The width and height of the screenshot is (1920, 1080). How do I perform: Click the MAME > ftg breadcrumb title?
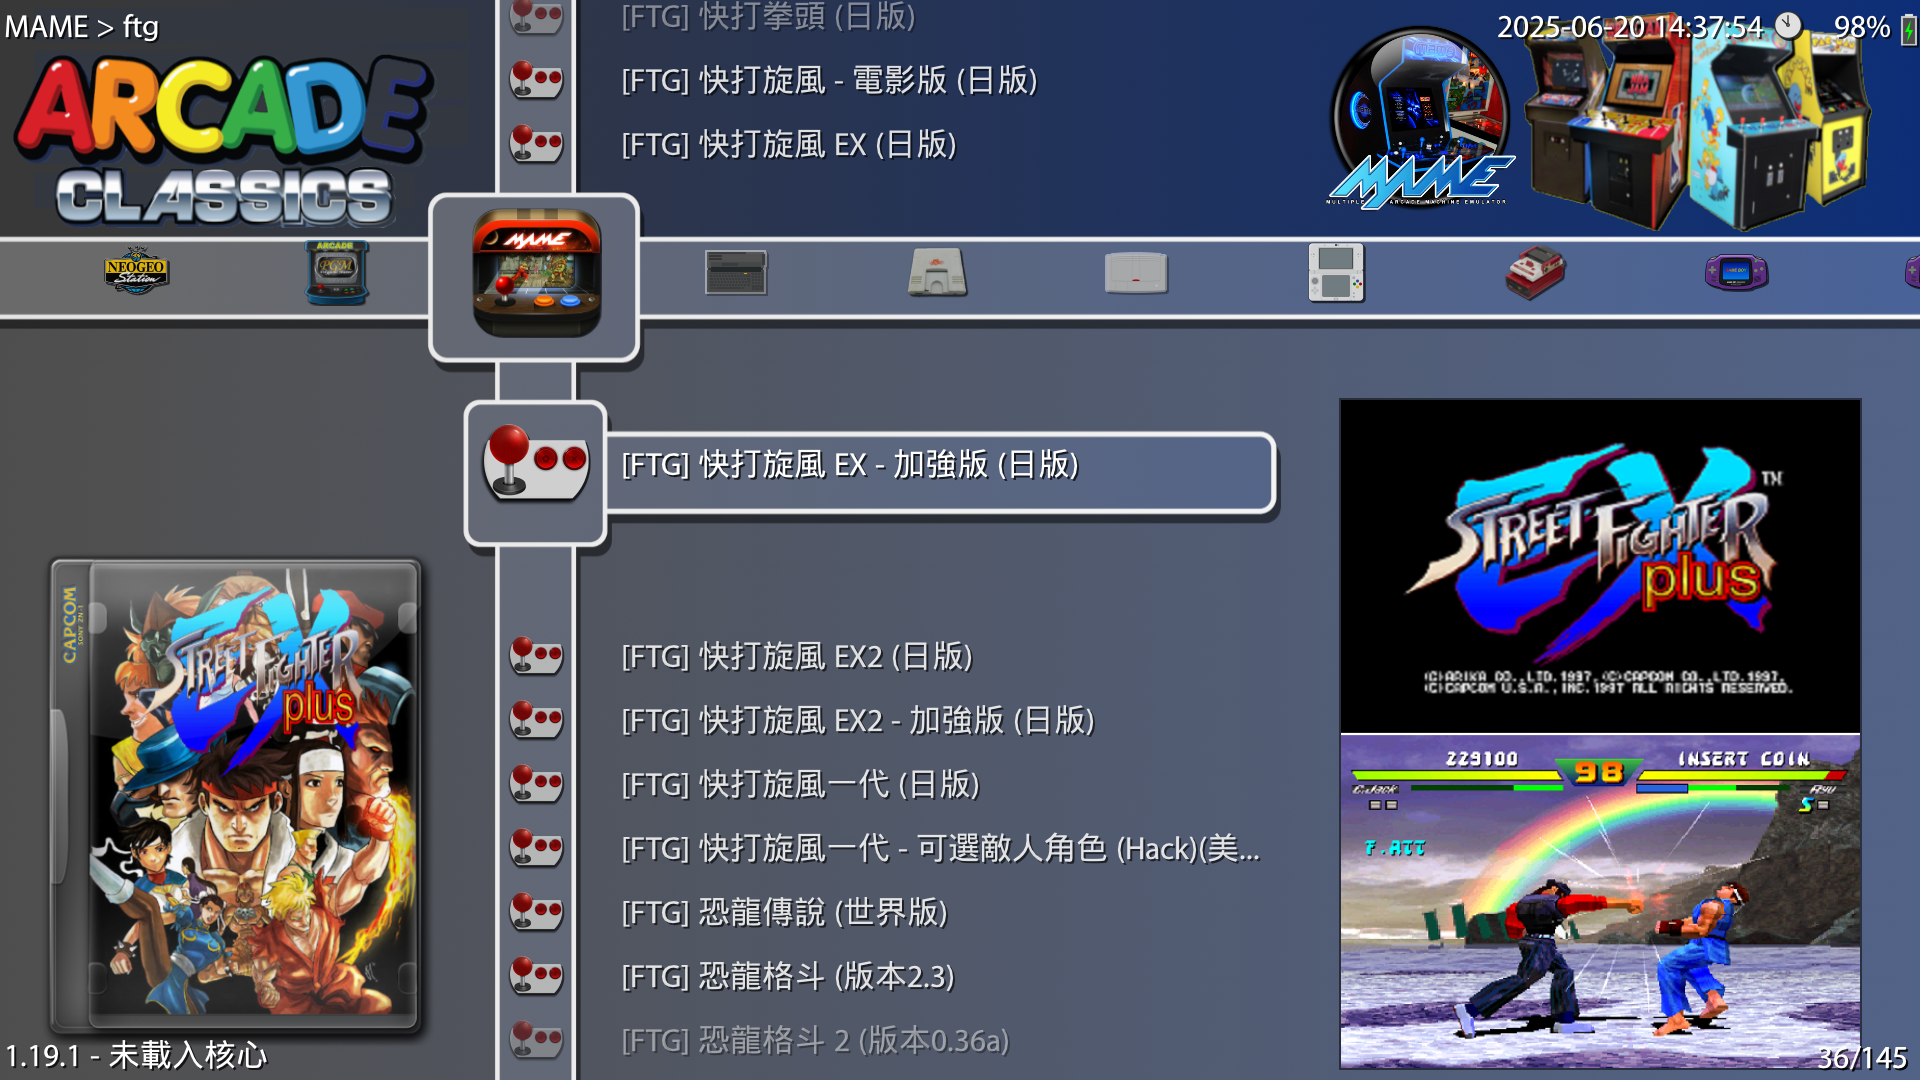tap(82, 26)
